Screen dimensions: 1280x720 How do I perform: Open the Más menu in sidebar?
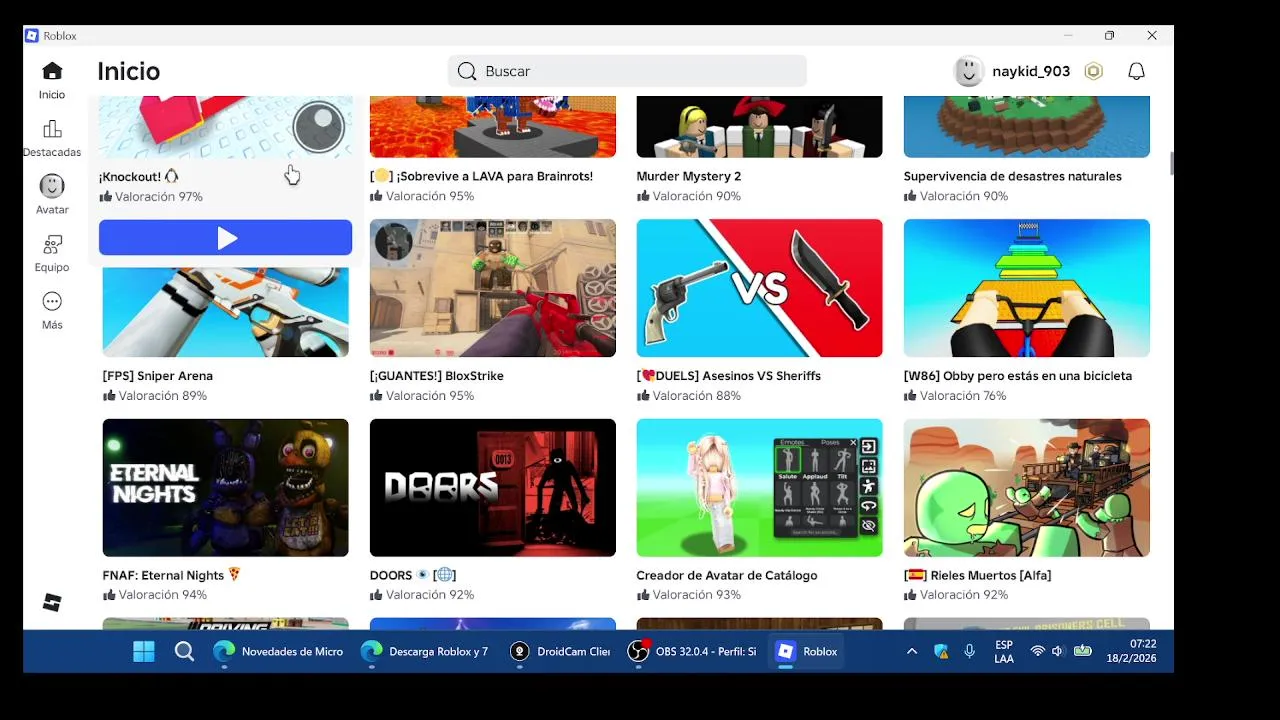(x=52, y=301)
